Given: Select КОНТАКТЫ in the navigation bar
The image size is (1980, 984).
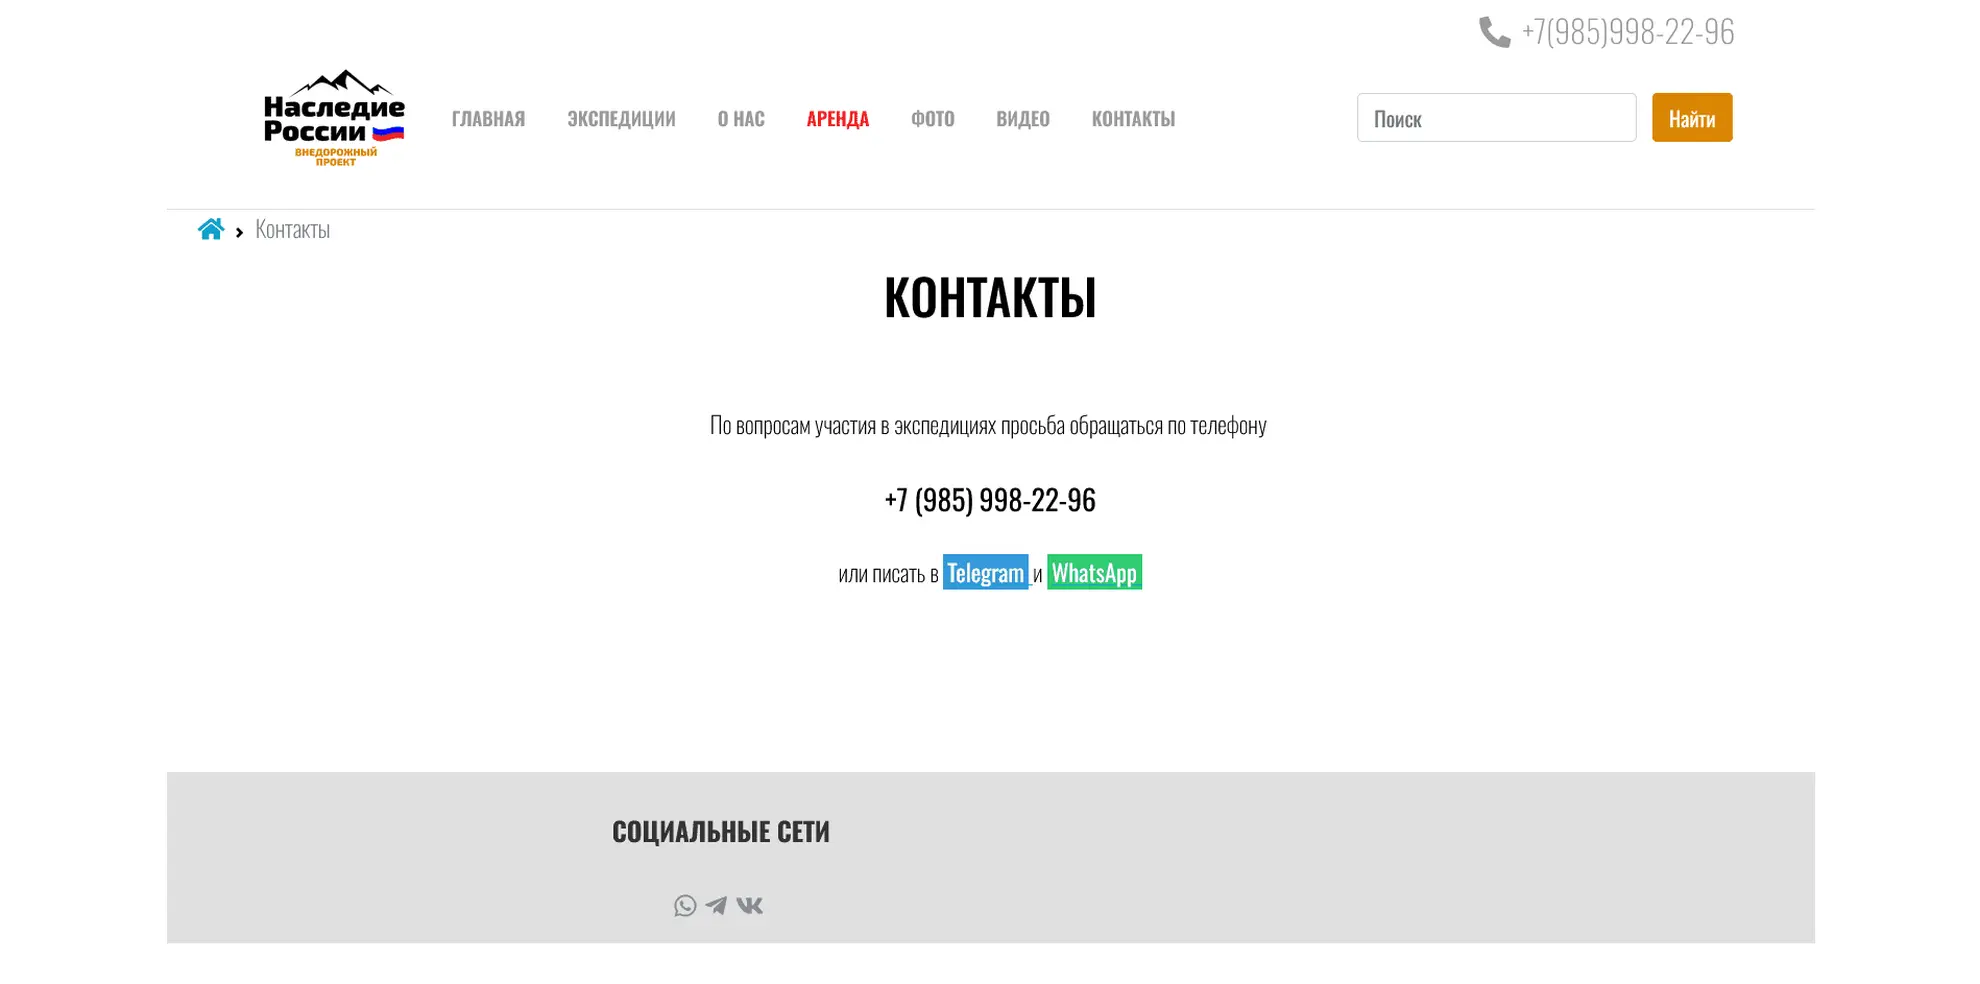Looking at the screenshot, I should click(x=1133, y=118).
